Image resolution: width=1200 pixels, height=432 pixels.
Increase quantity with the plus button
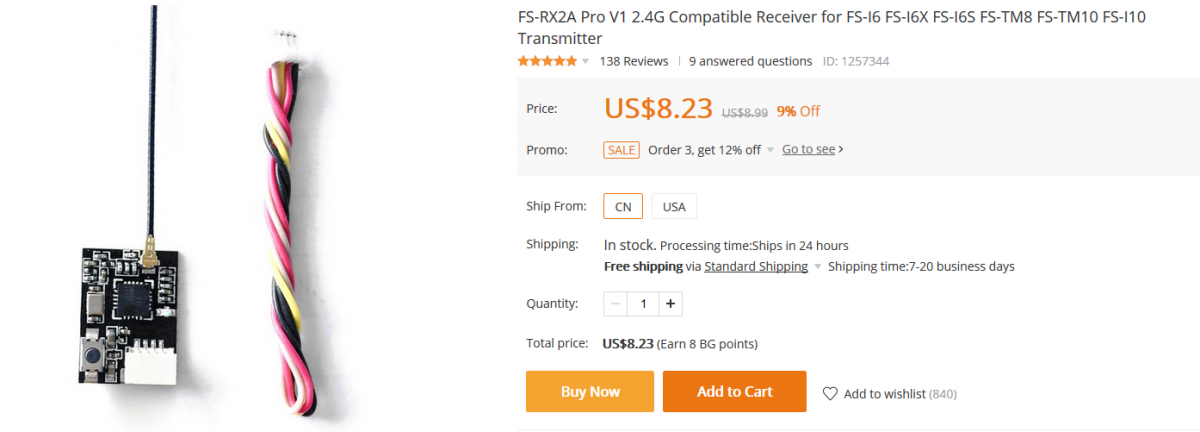click(x=670, y=303)
